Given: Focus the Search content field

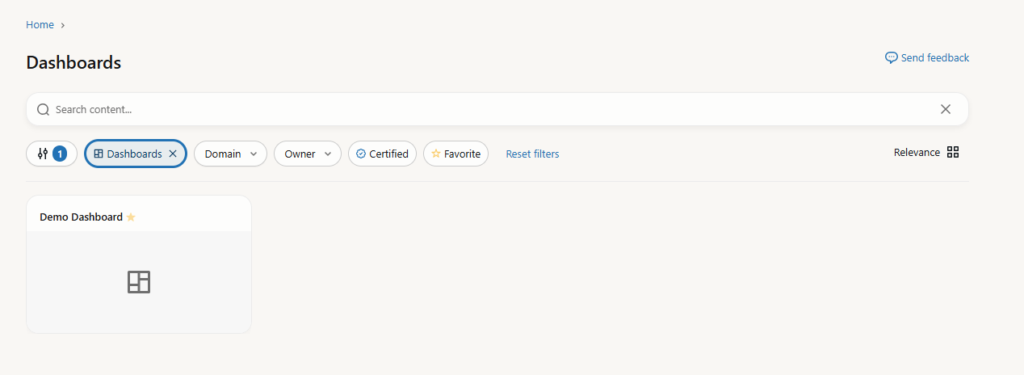Looking at the screenshot, I should pyautogui.click(x=497, y=109).
